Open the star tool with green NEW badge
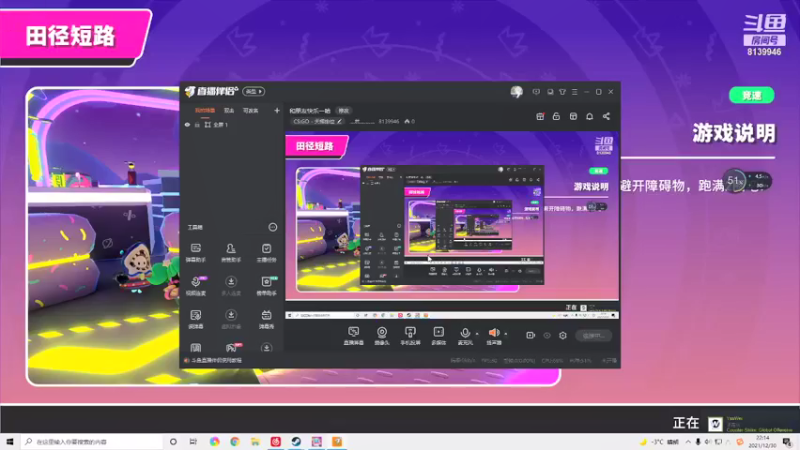The width and height of the screenshot is (800, 450). 266,286
